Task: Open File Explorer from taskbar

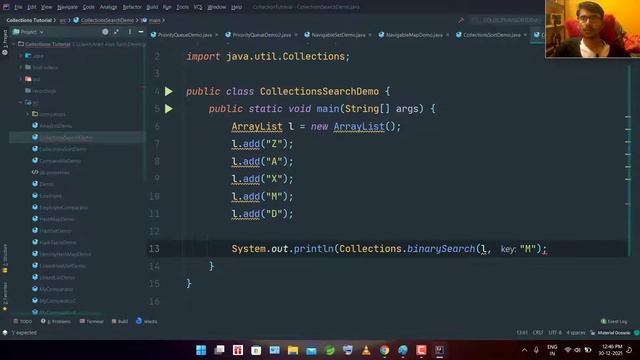Action: [293, 350]
